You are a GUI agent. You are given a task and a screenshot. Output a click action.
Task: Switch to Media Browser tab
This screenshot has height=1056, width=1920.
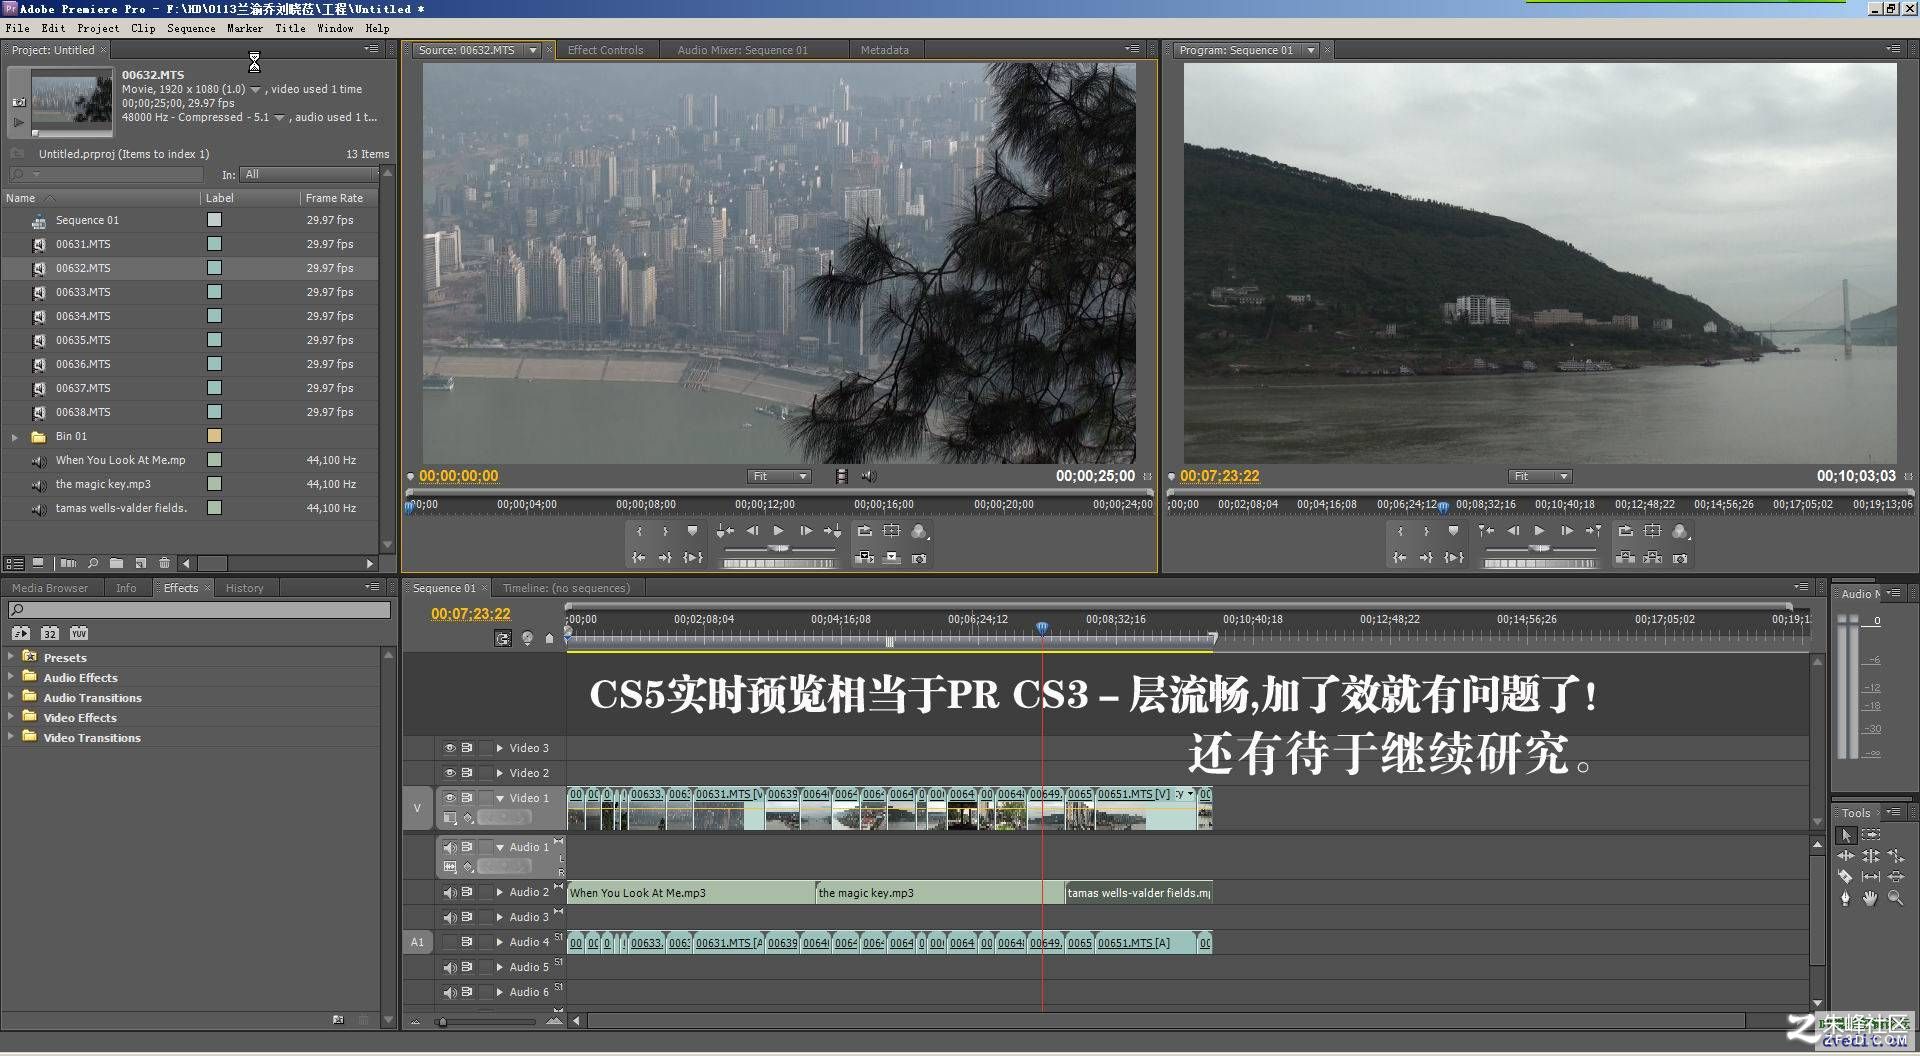[x=50, y=588]
